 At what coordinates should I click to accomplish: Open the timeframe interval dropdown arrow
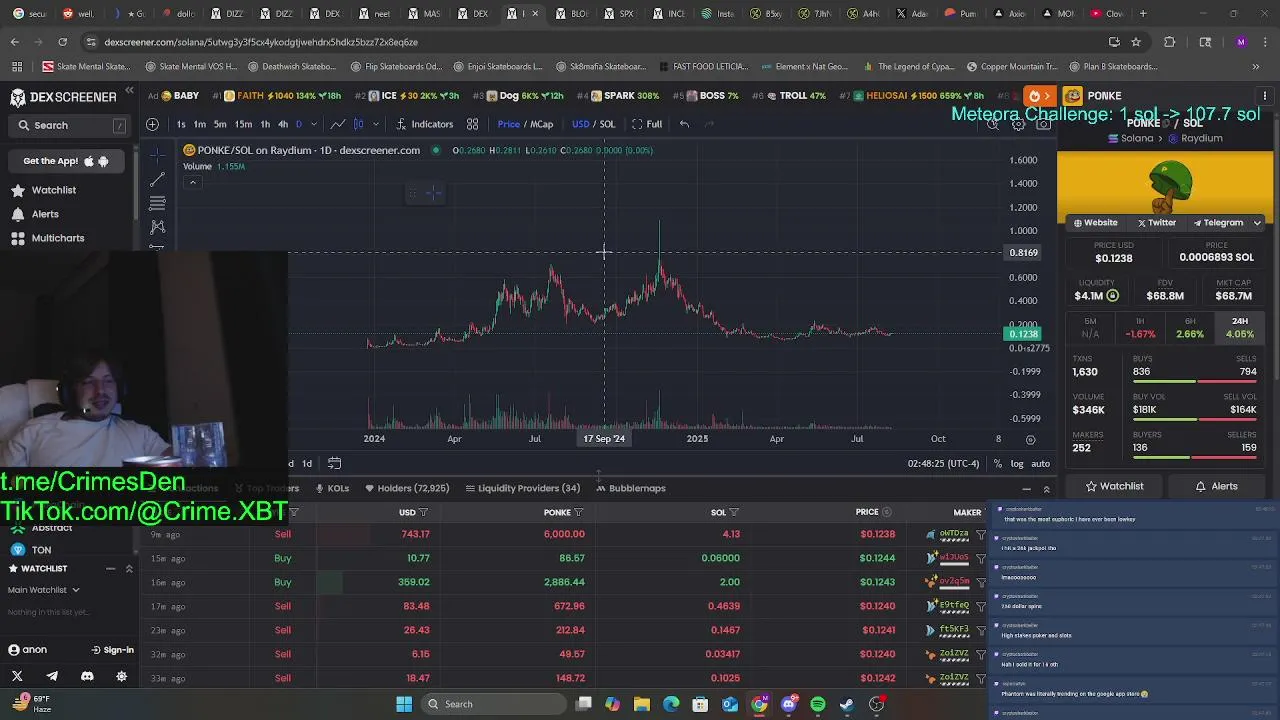tap(313, 124)
